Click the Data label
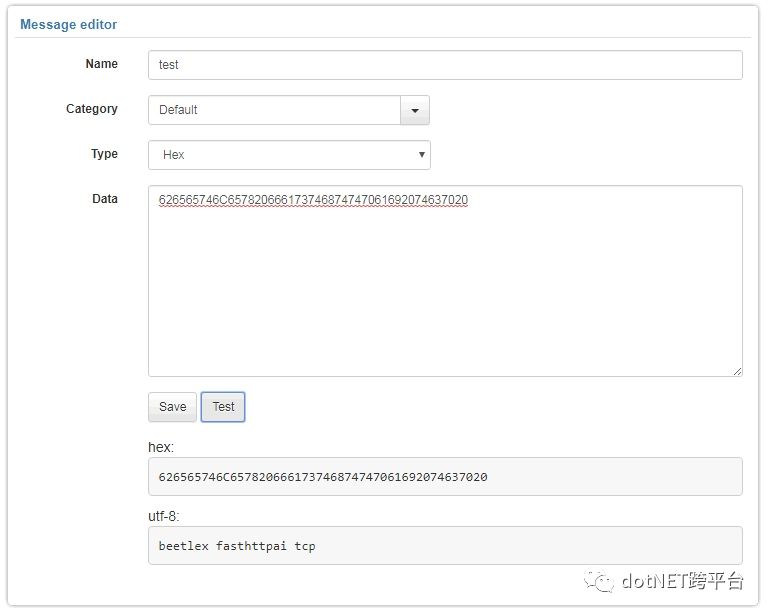 pyautogui.click(x=105, y=199)
